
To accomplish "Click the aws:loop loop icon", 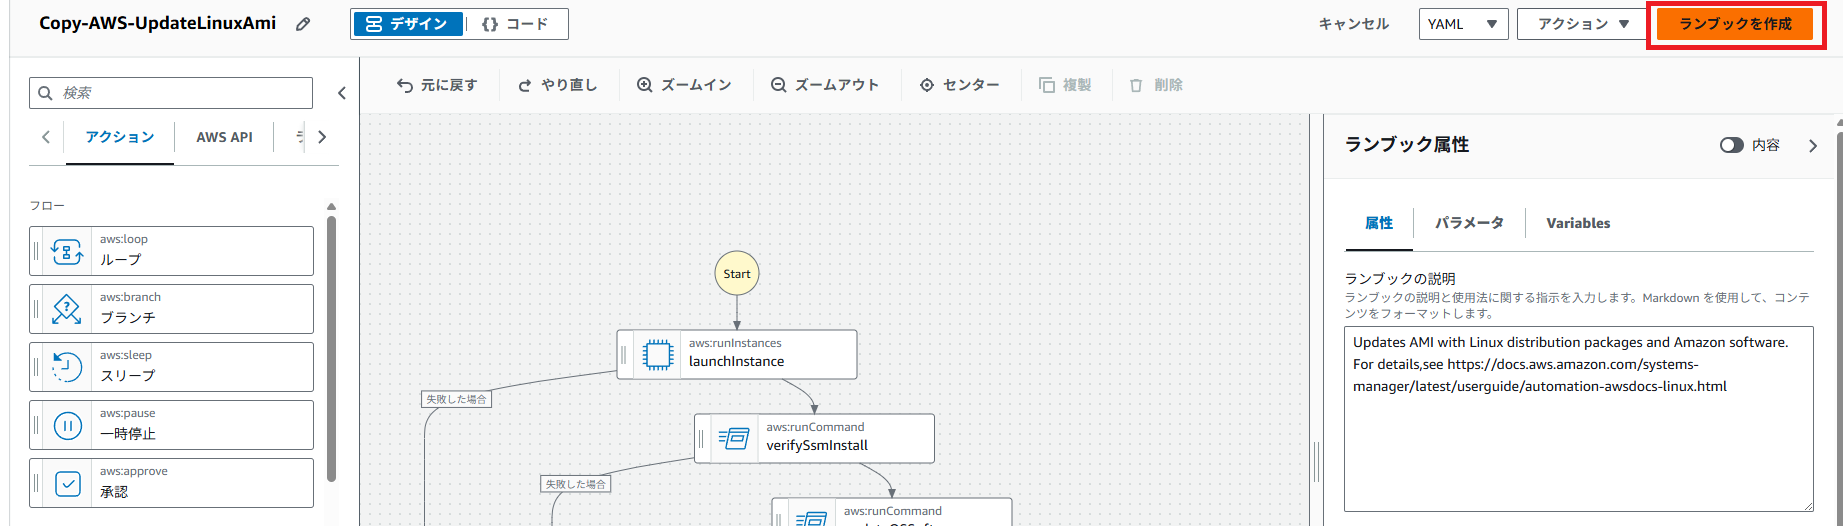I will coord(67,251).
